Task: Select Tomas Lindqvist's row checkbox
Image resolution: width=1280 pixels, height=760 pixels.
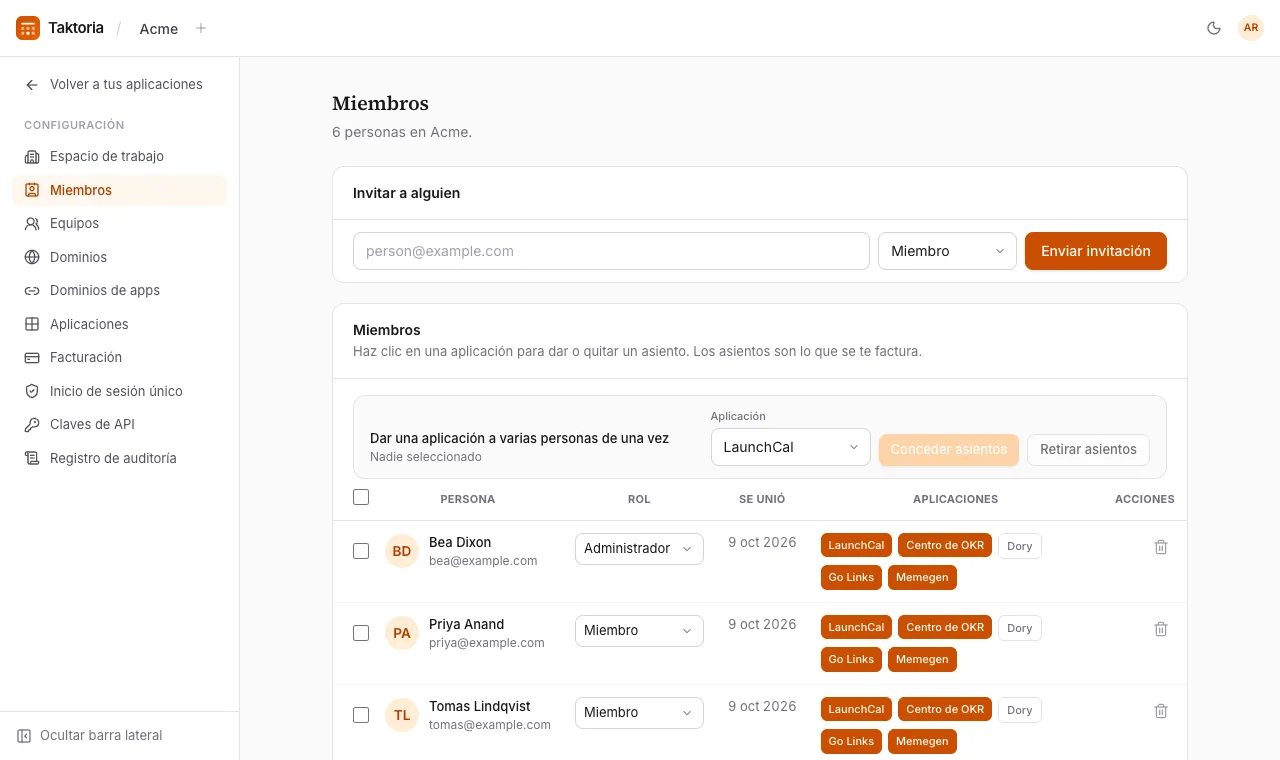Action: [361, 715]
